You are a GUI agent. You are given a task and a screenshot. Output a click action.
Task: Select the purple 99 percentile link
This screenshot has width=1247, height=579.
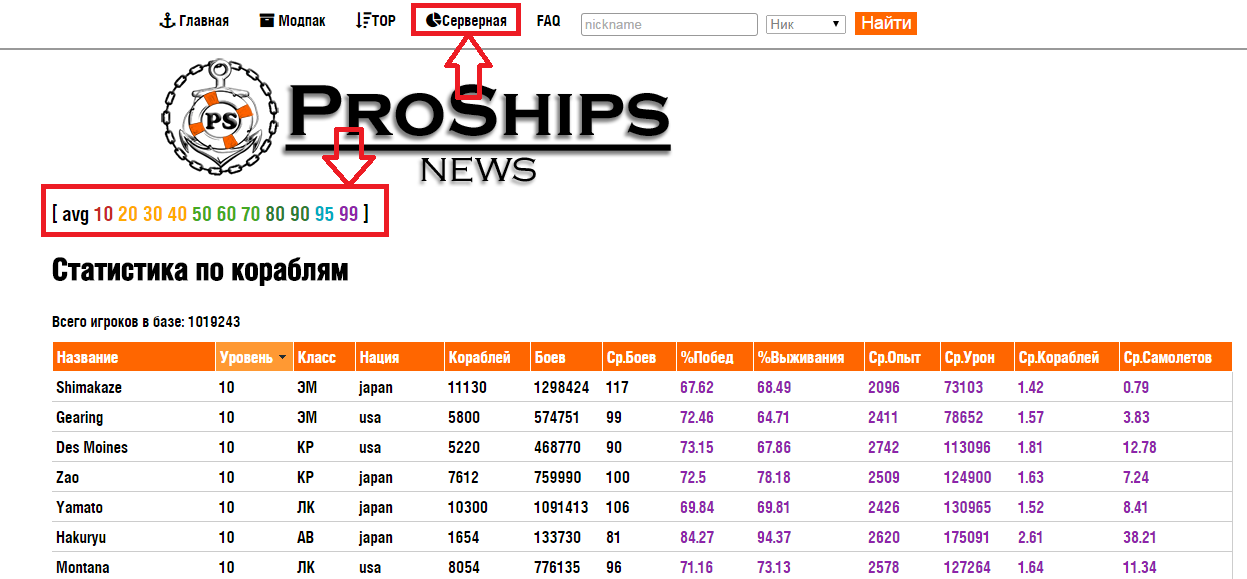348,213
